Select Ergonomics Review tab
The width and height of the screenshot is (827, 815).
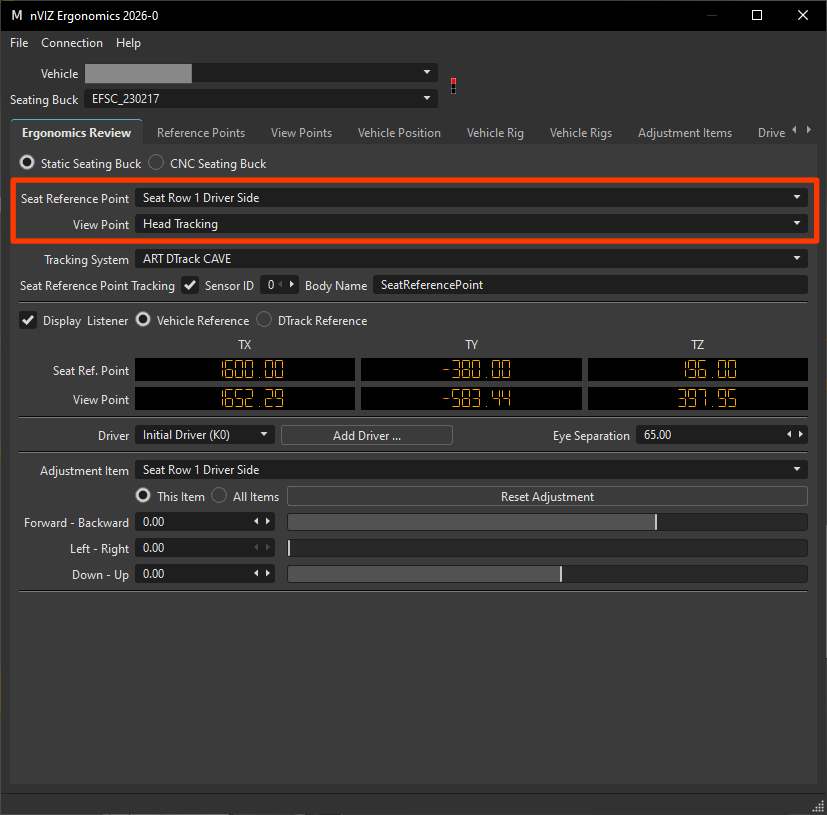[x=76, y=132]
